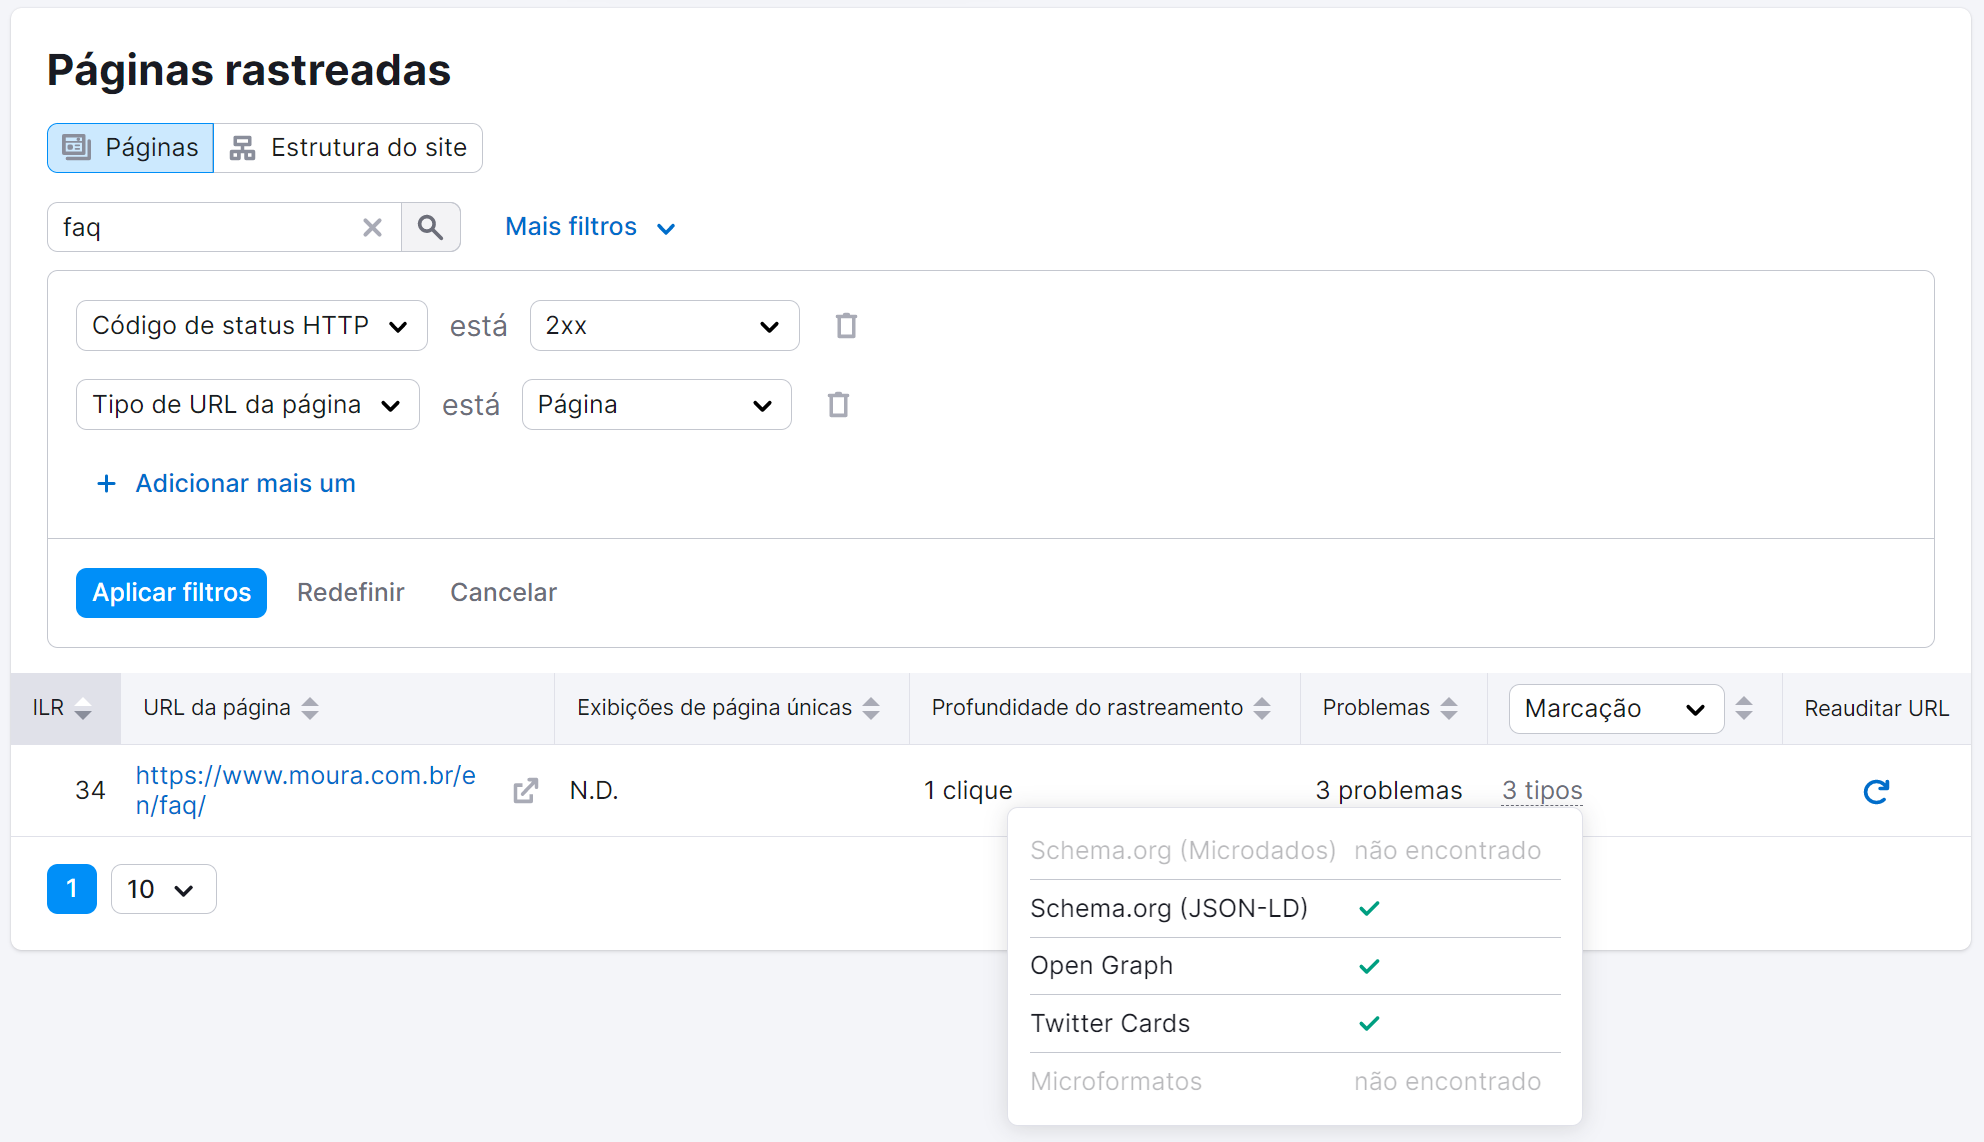Click "Adicionar mais um" to add a filter
This screenshot has width=1984, height=1142.
(226, 483)
